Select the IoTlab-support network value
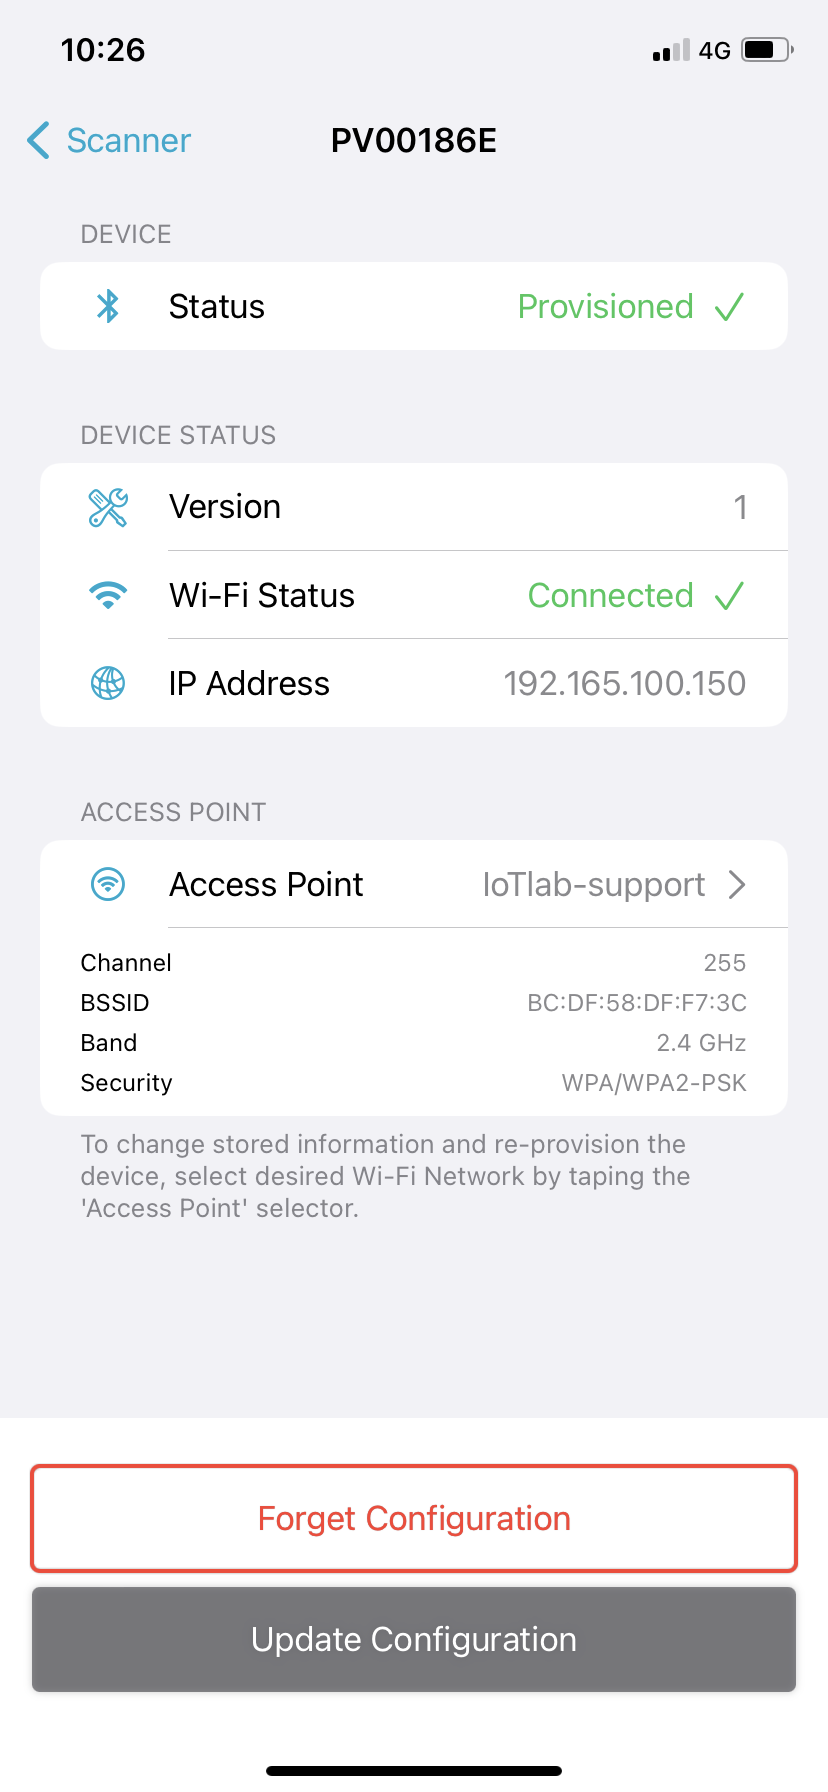828x1792 pixels. 593,885
